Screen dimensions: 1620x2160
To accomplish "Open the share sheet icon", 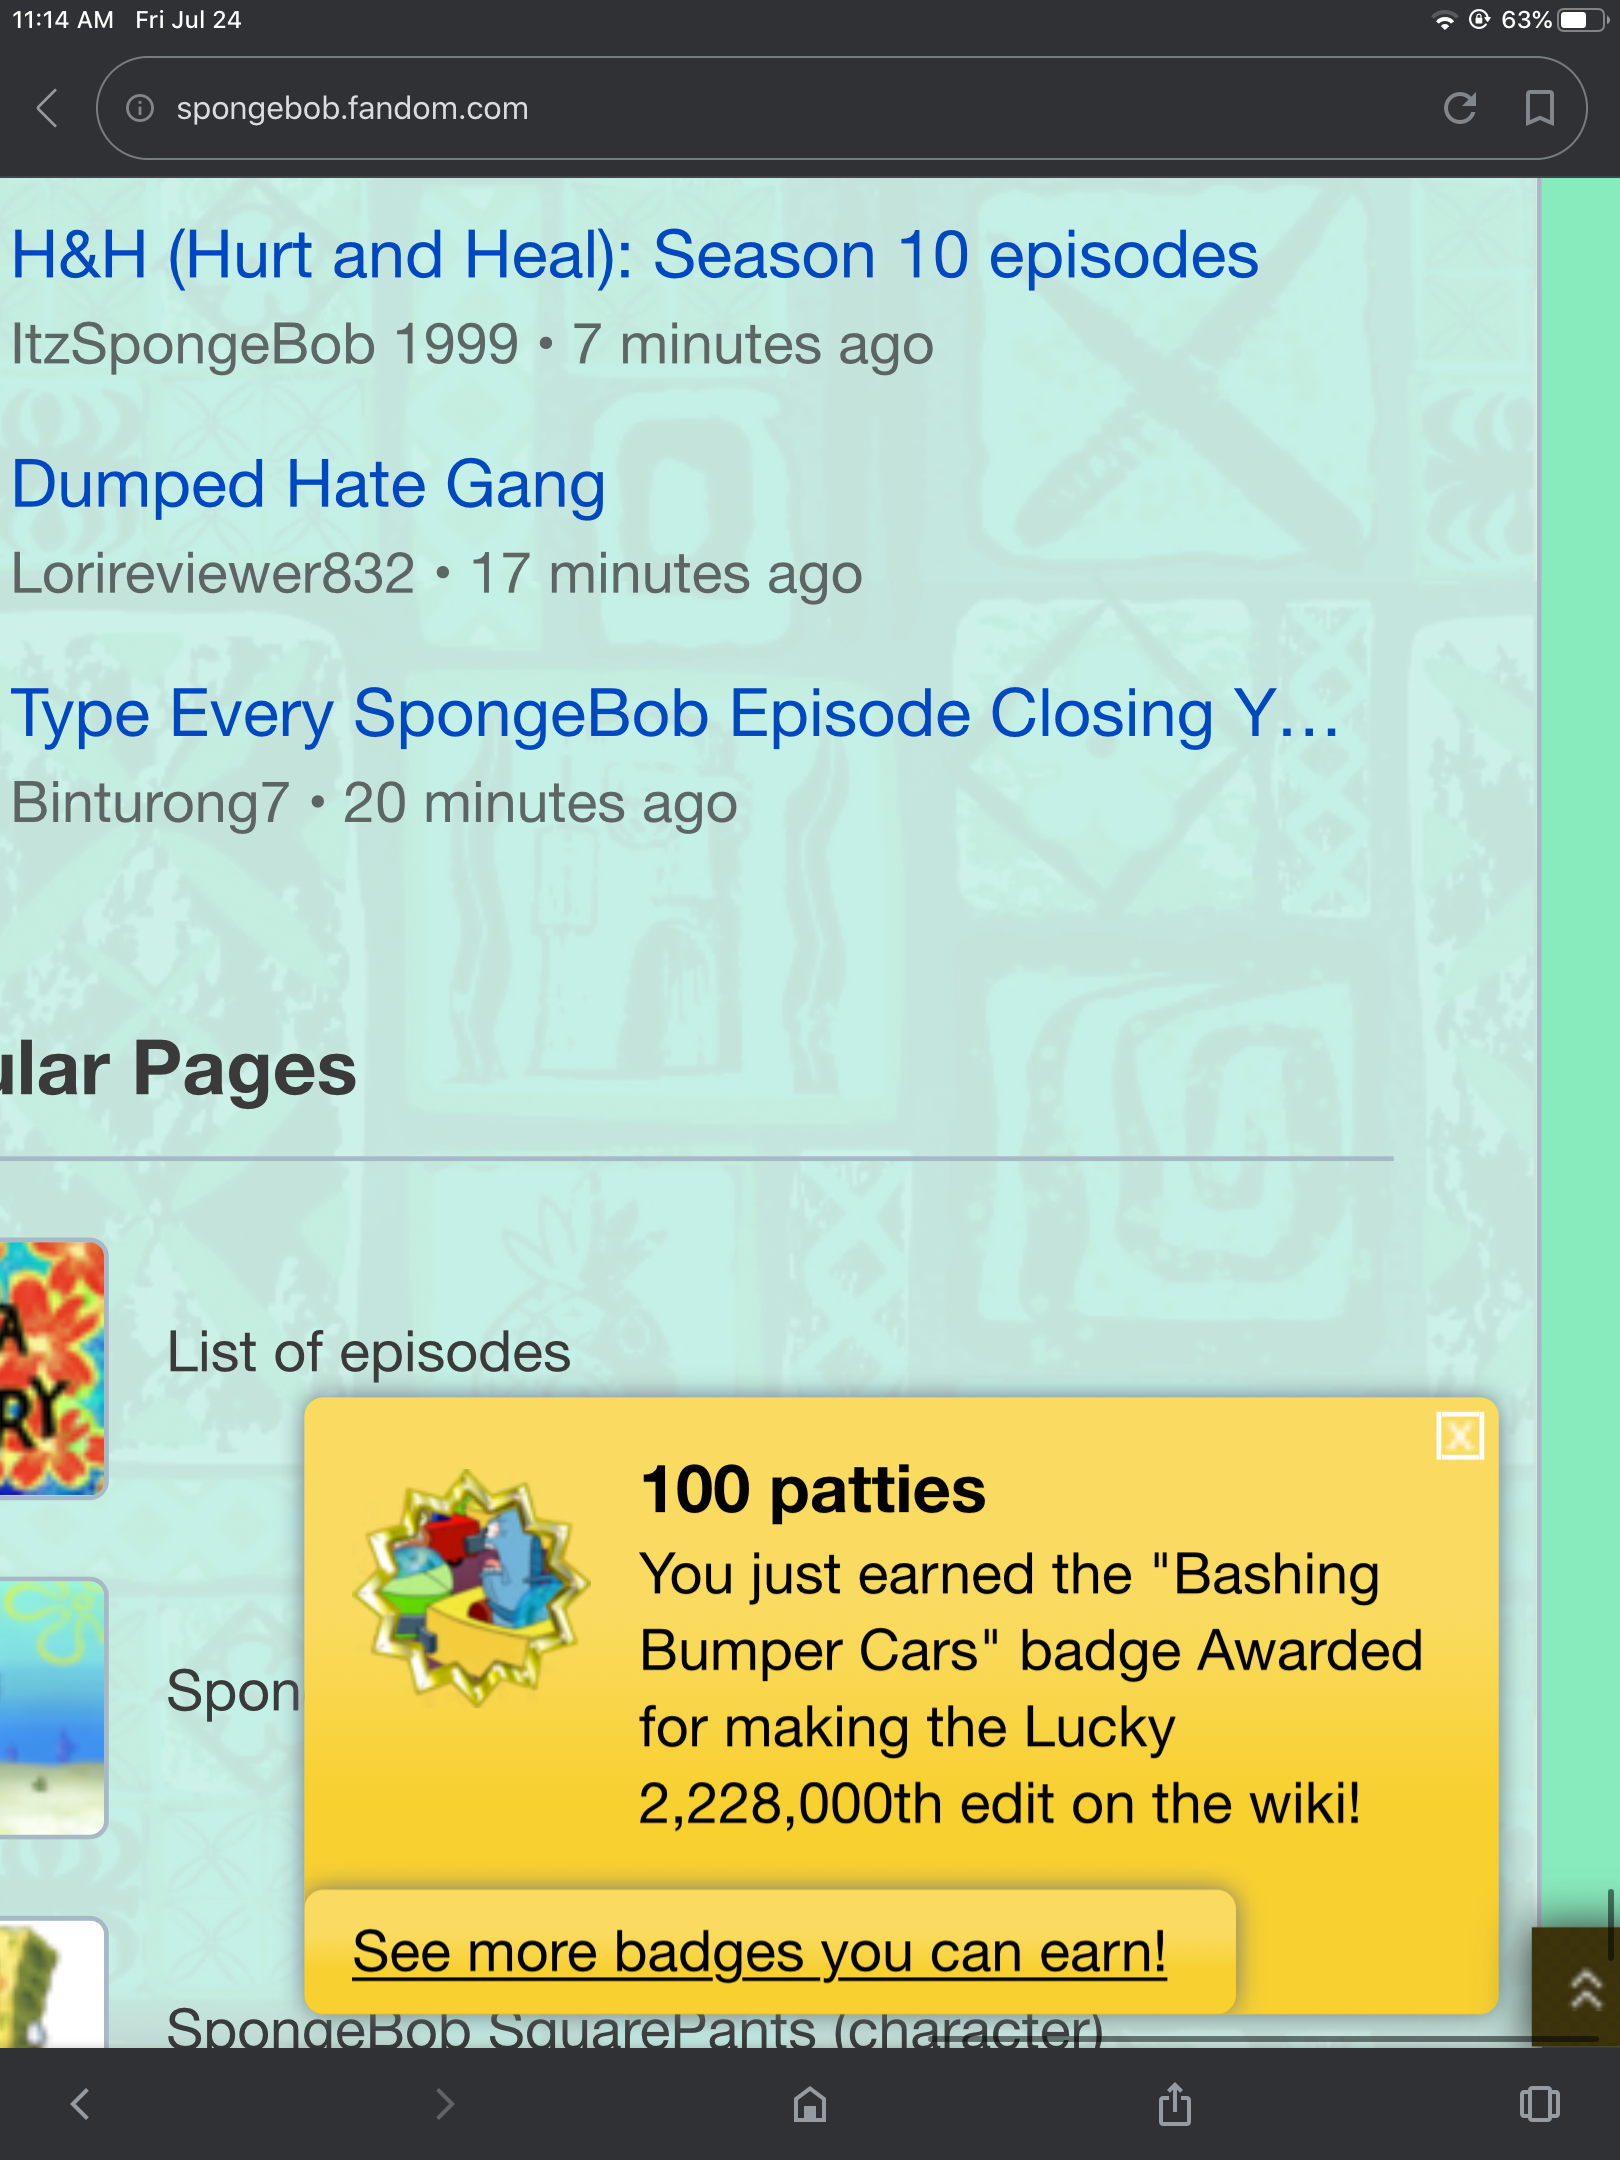I will click(1175, 2102).
